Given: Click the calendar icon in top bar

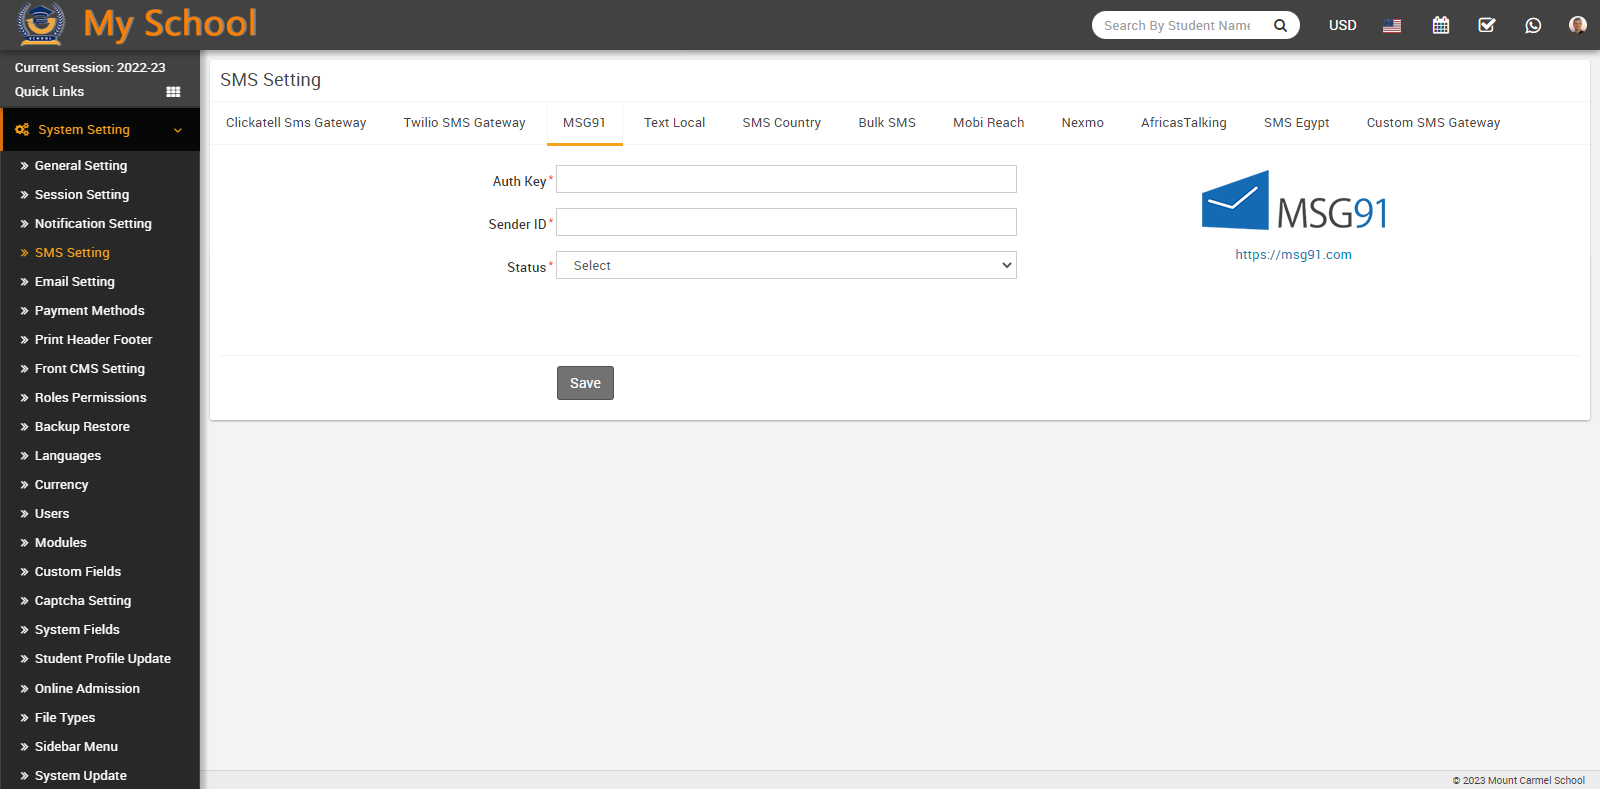Looking at the screenshot, I should click(1440, 25).
